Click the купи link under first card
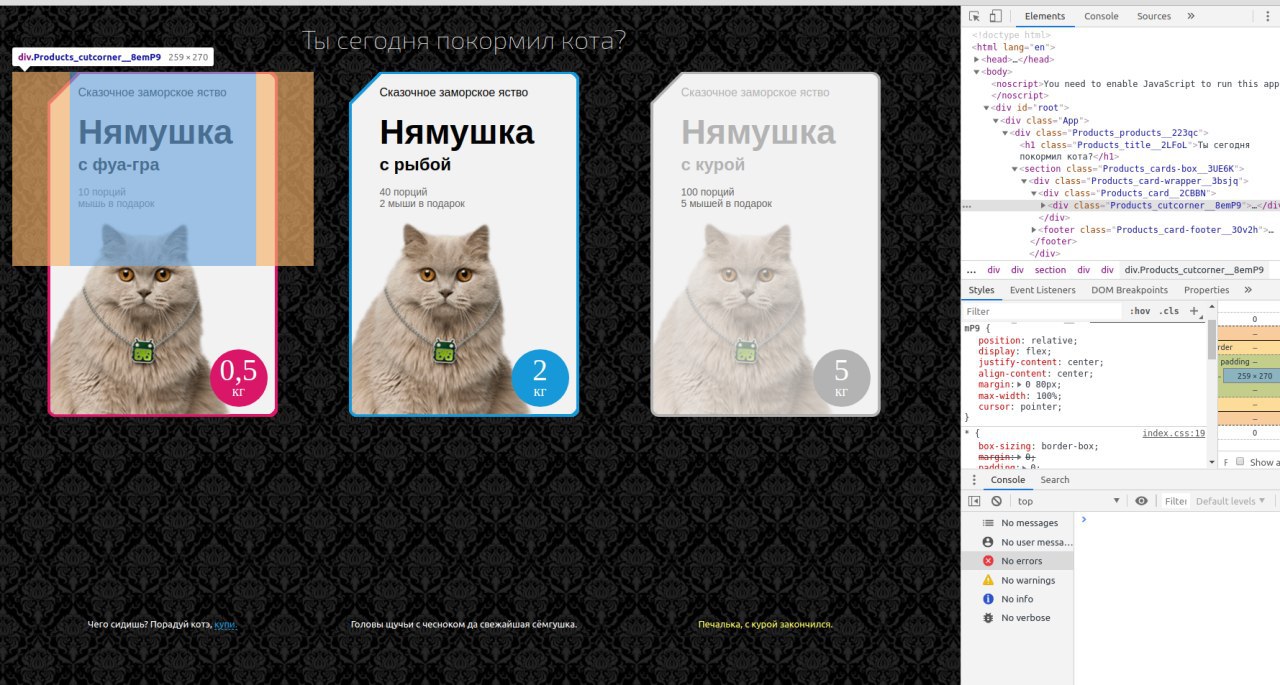1280x685 pixels. click(x=225, y=625)
